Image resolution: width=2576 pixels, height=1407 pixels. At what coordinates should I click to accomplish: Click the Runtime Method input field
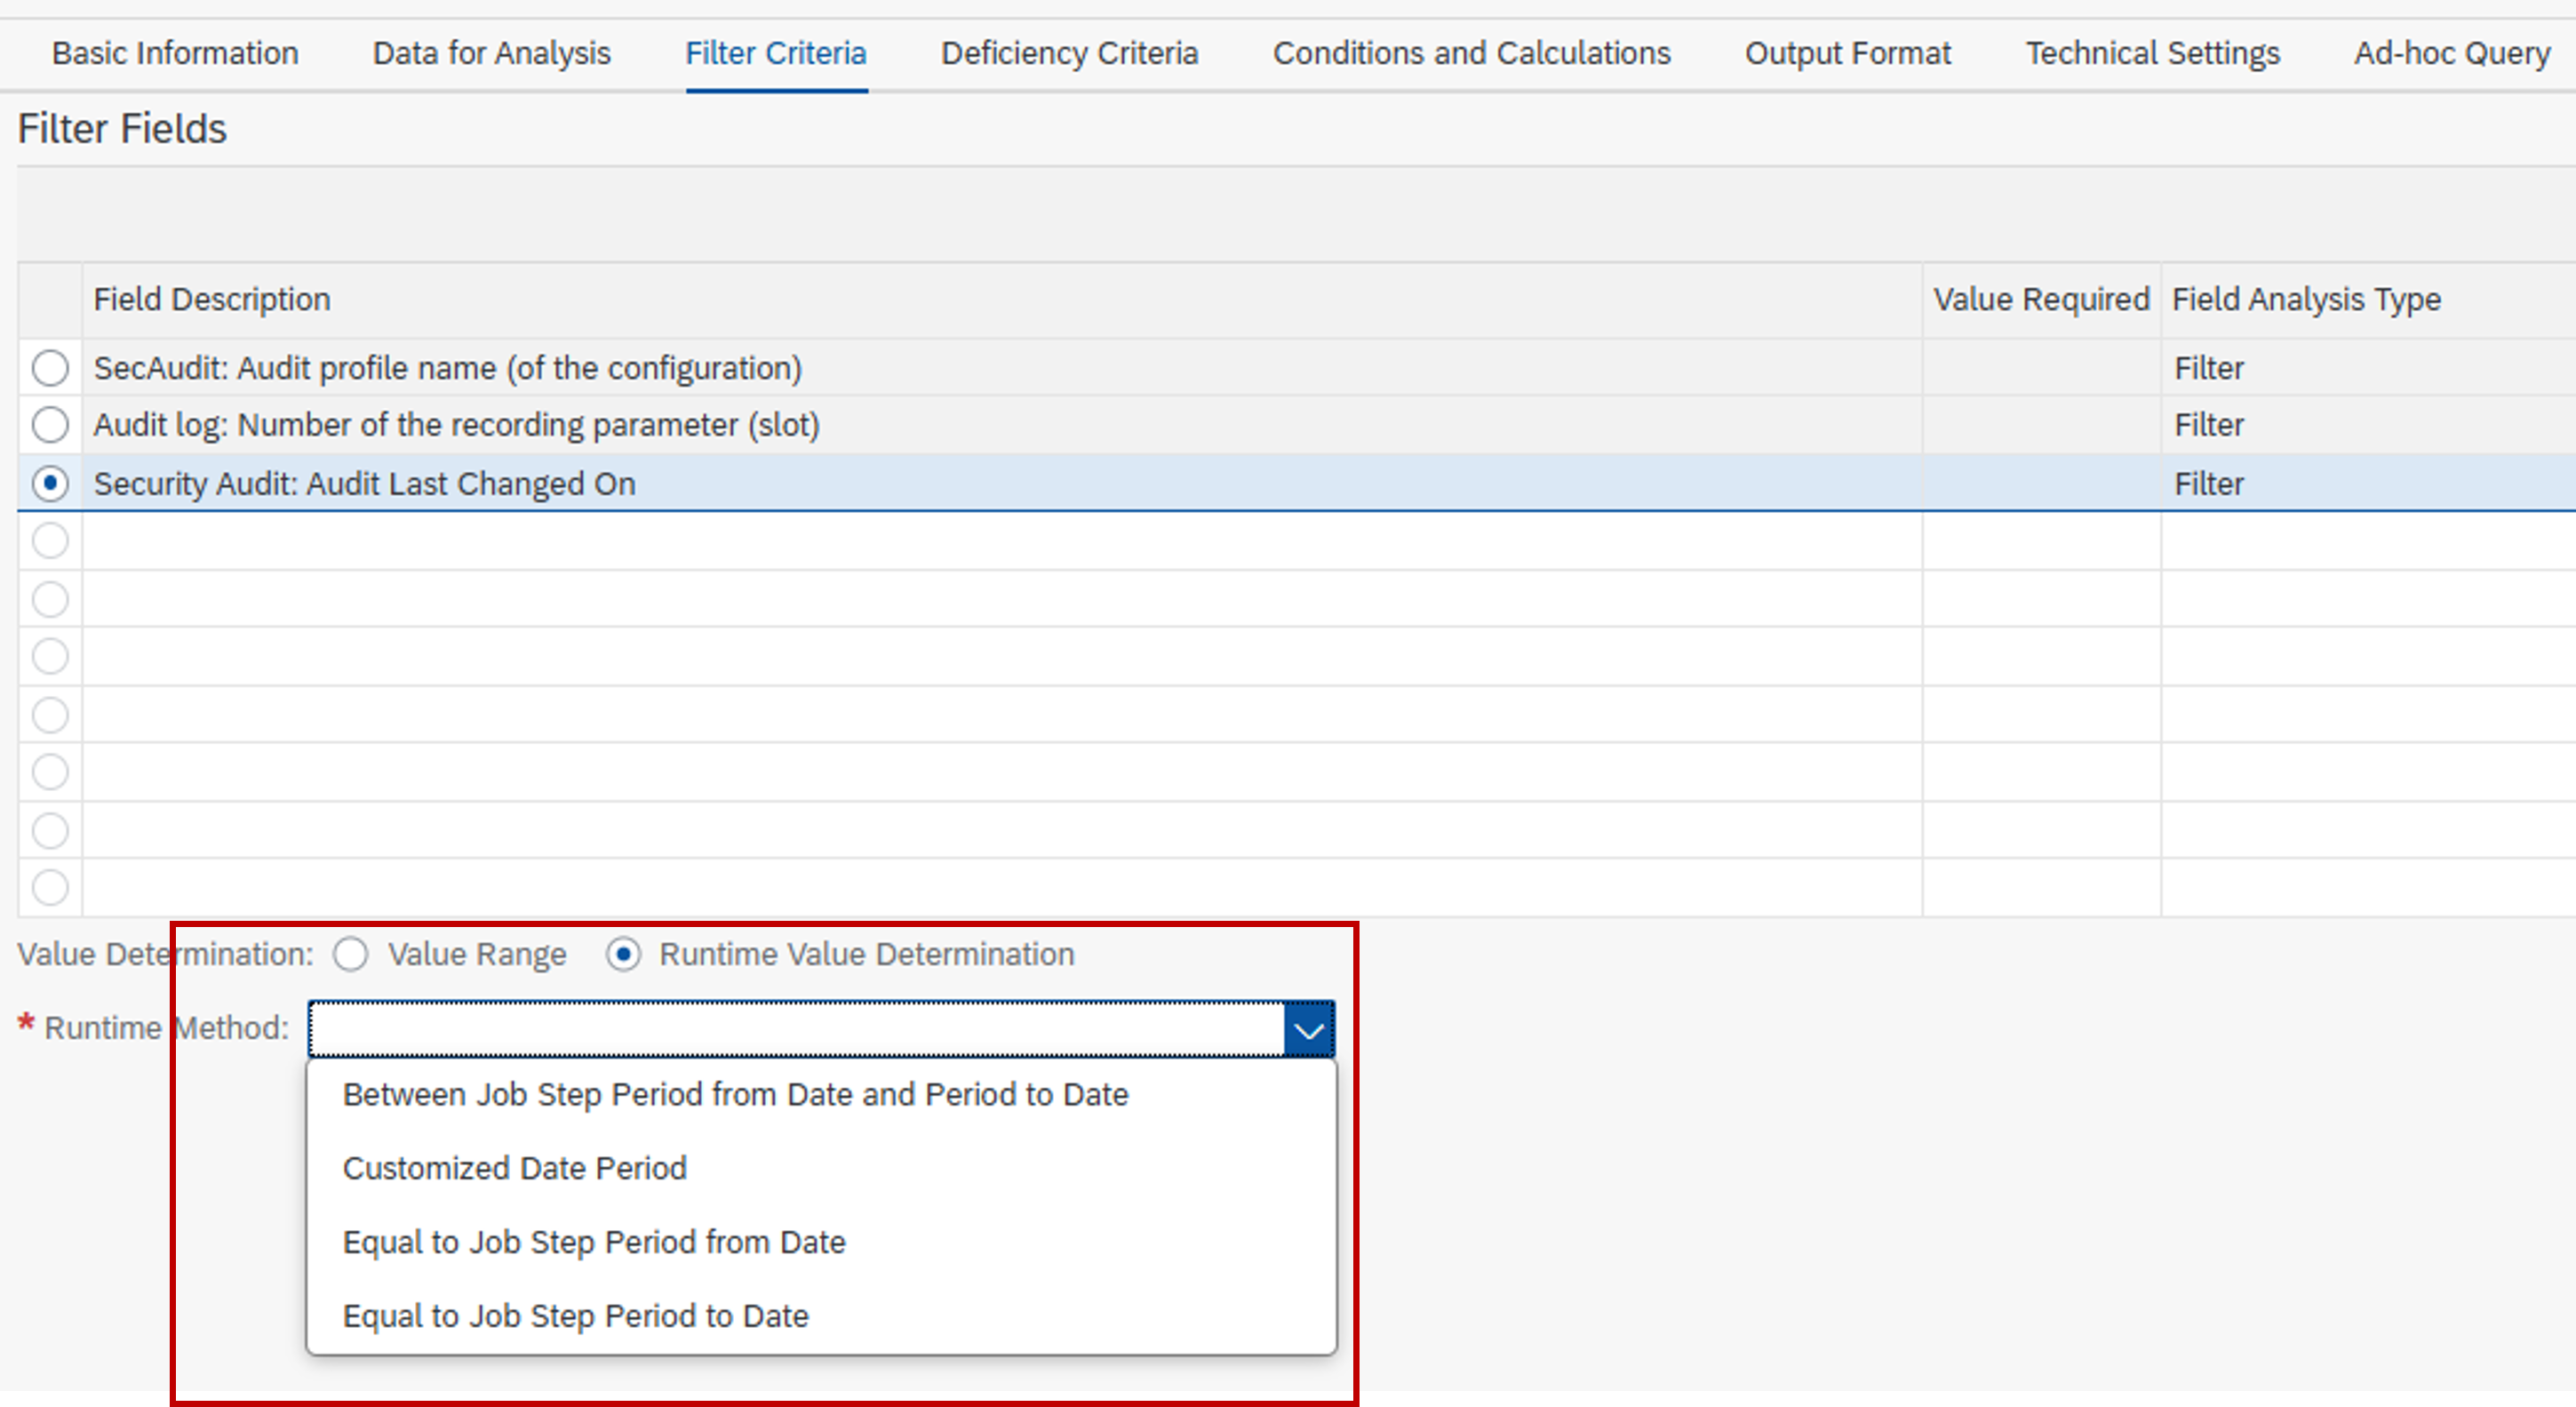[795, 1029]
